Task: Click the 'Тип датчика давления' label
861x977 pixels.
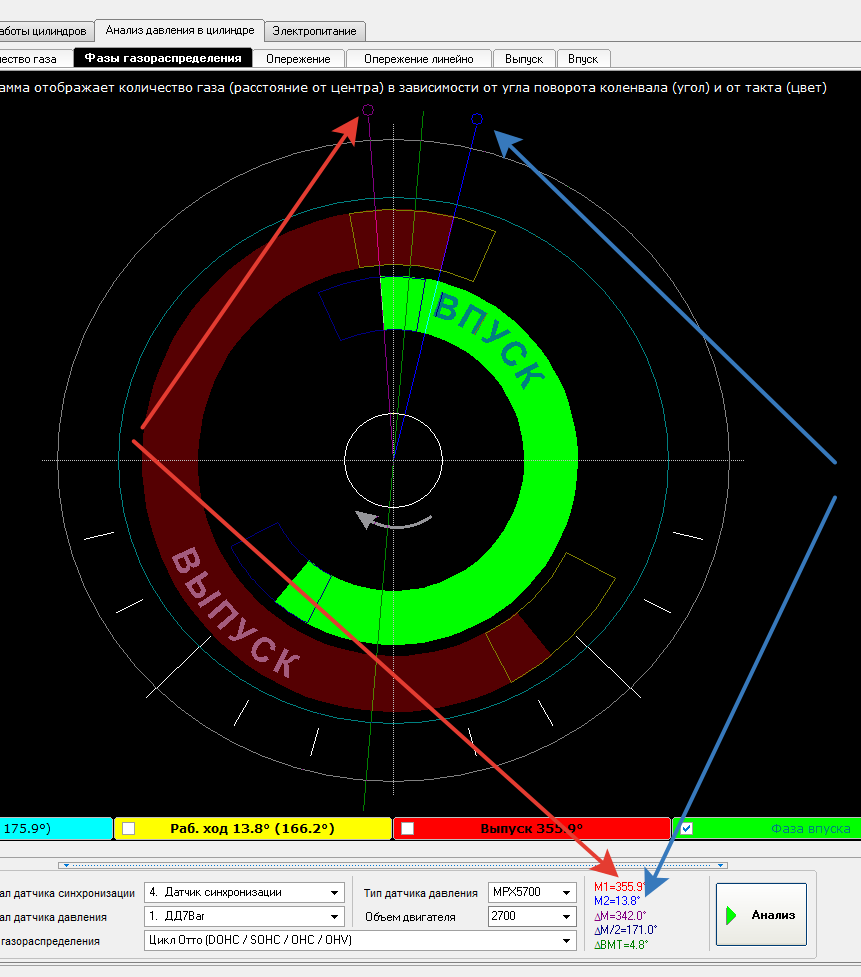Action: click(x=421, y=893)
